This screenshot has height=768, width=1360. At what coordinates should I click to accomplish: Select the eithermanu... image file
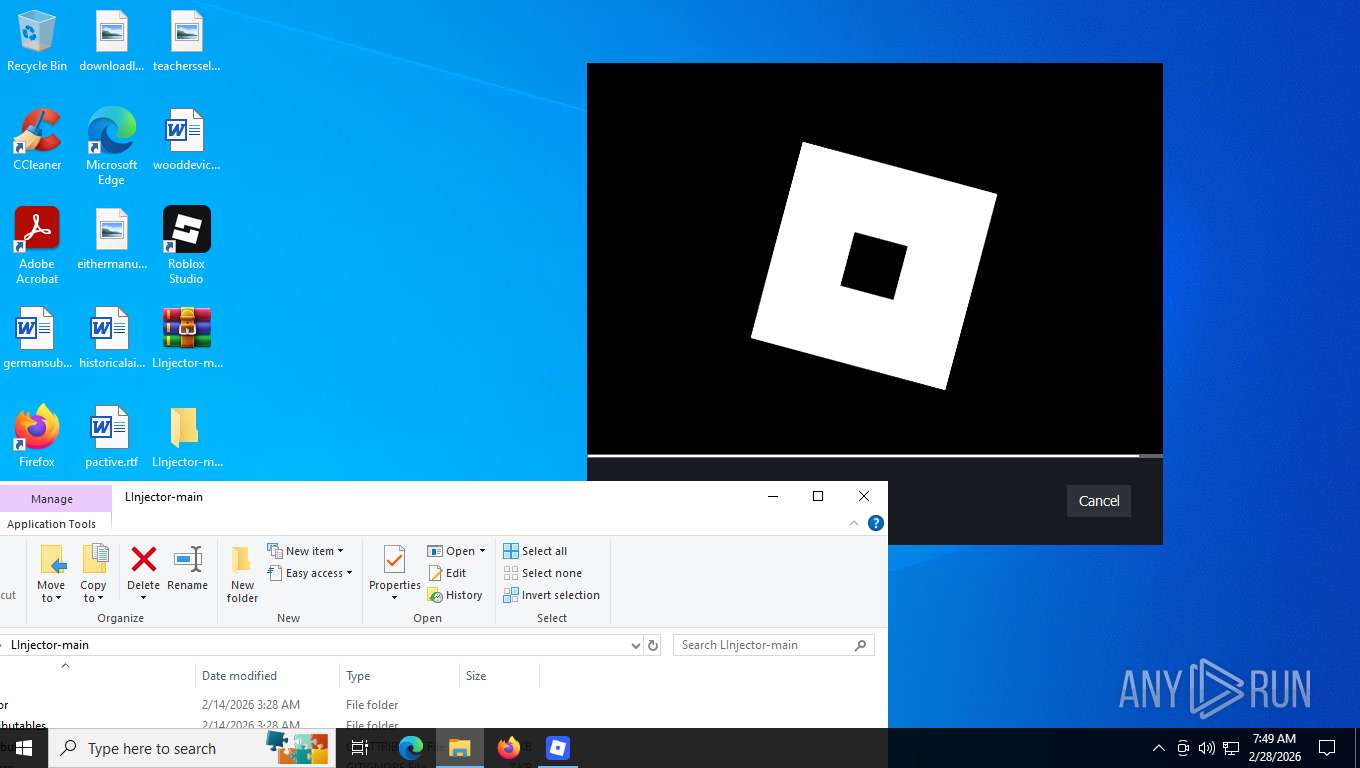[112, 239]
